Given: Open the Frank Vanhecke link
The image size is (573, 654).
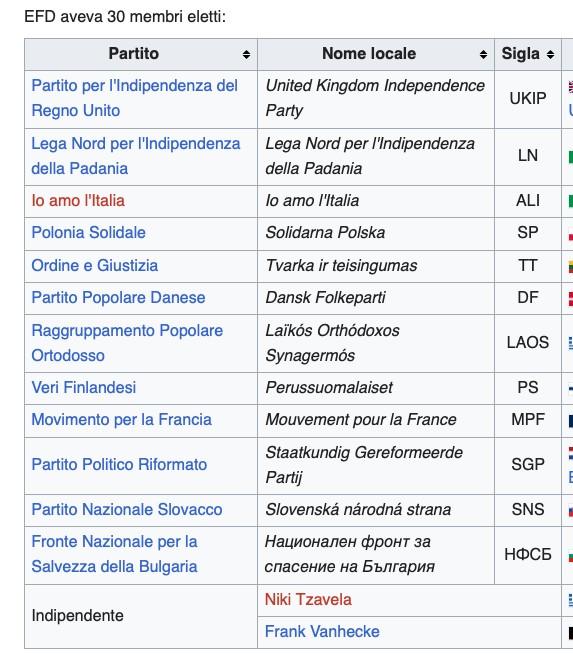Looking at the screenshot, I should tap(322, 631).
